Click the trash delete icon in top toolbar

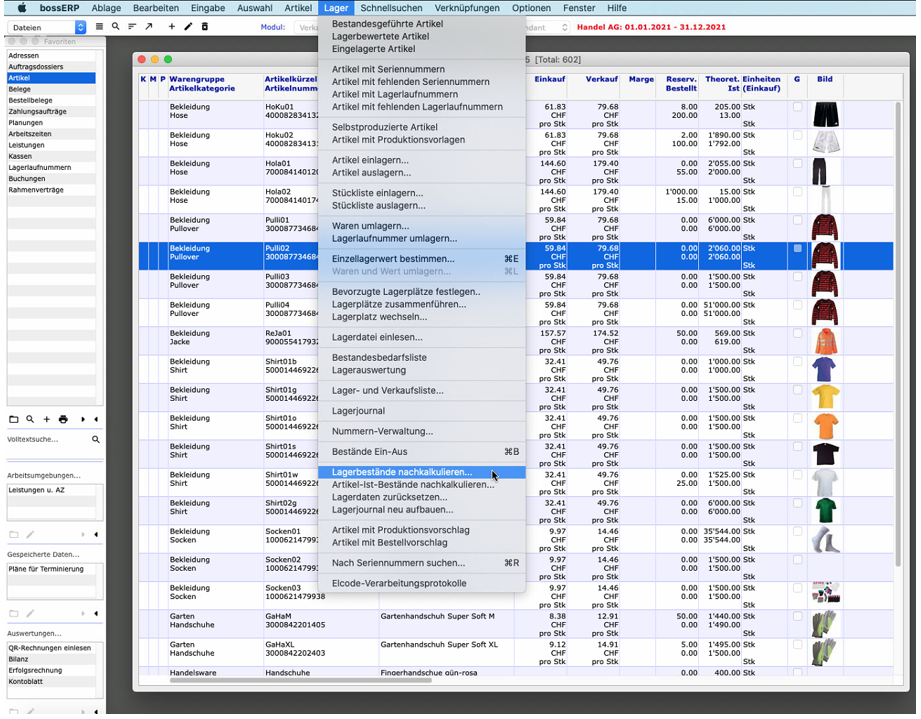[x=205, y=27]
